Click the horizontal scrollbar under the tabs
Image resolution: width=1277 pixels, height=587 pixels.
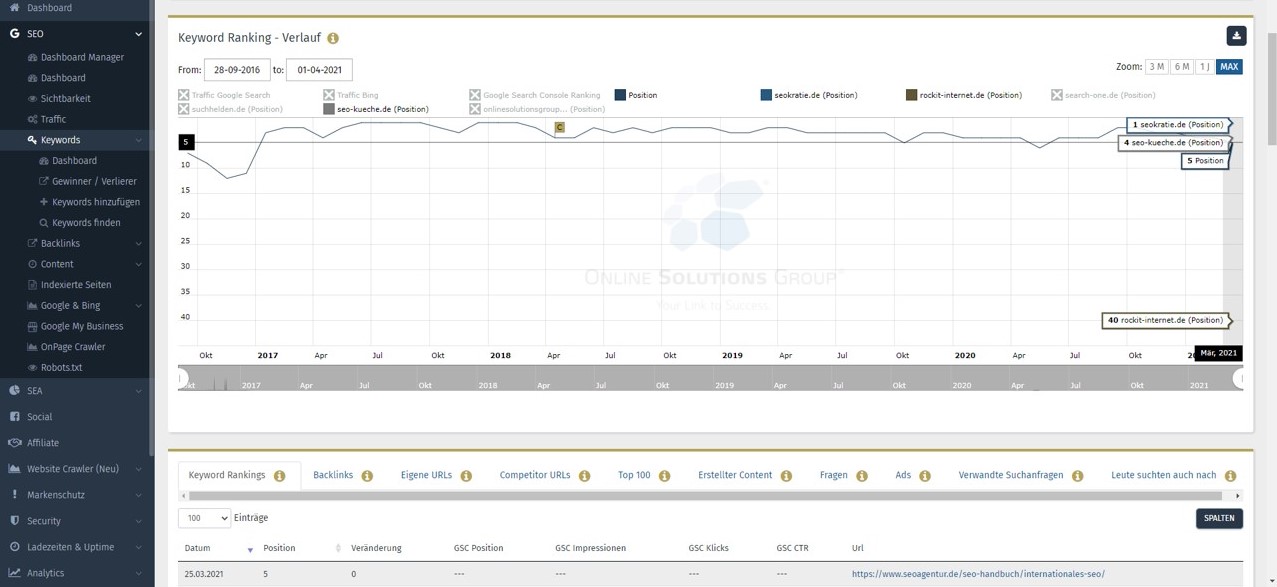(x=705, y=495)
